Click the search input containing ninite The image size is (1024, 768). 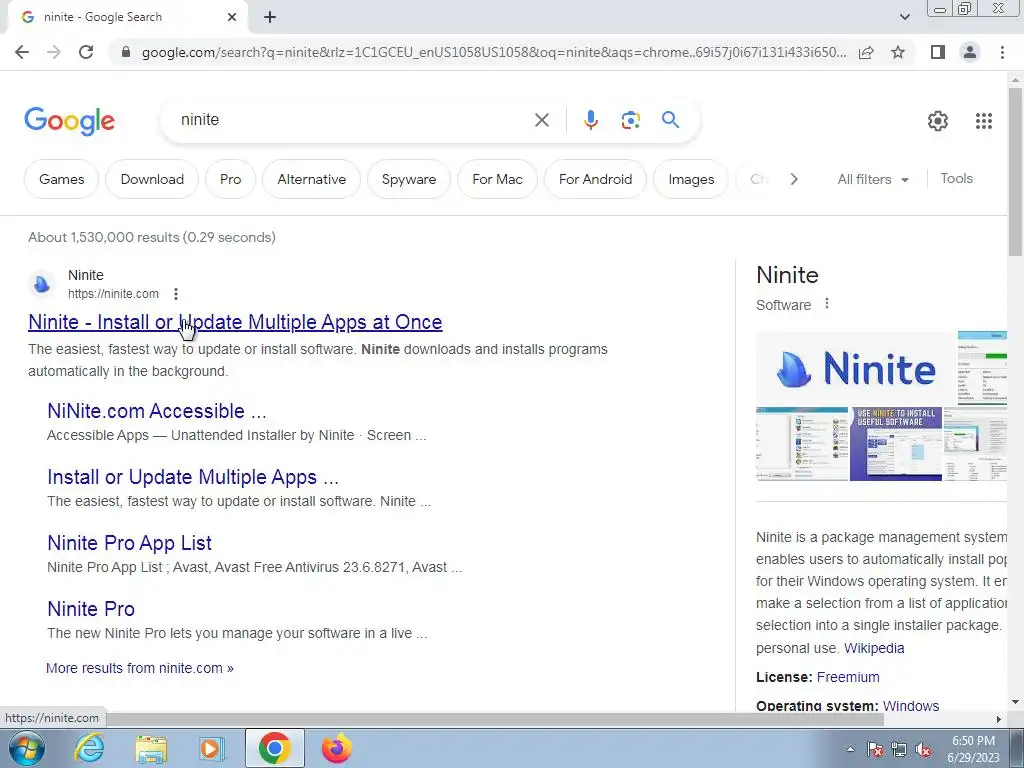coord(353,120)
